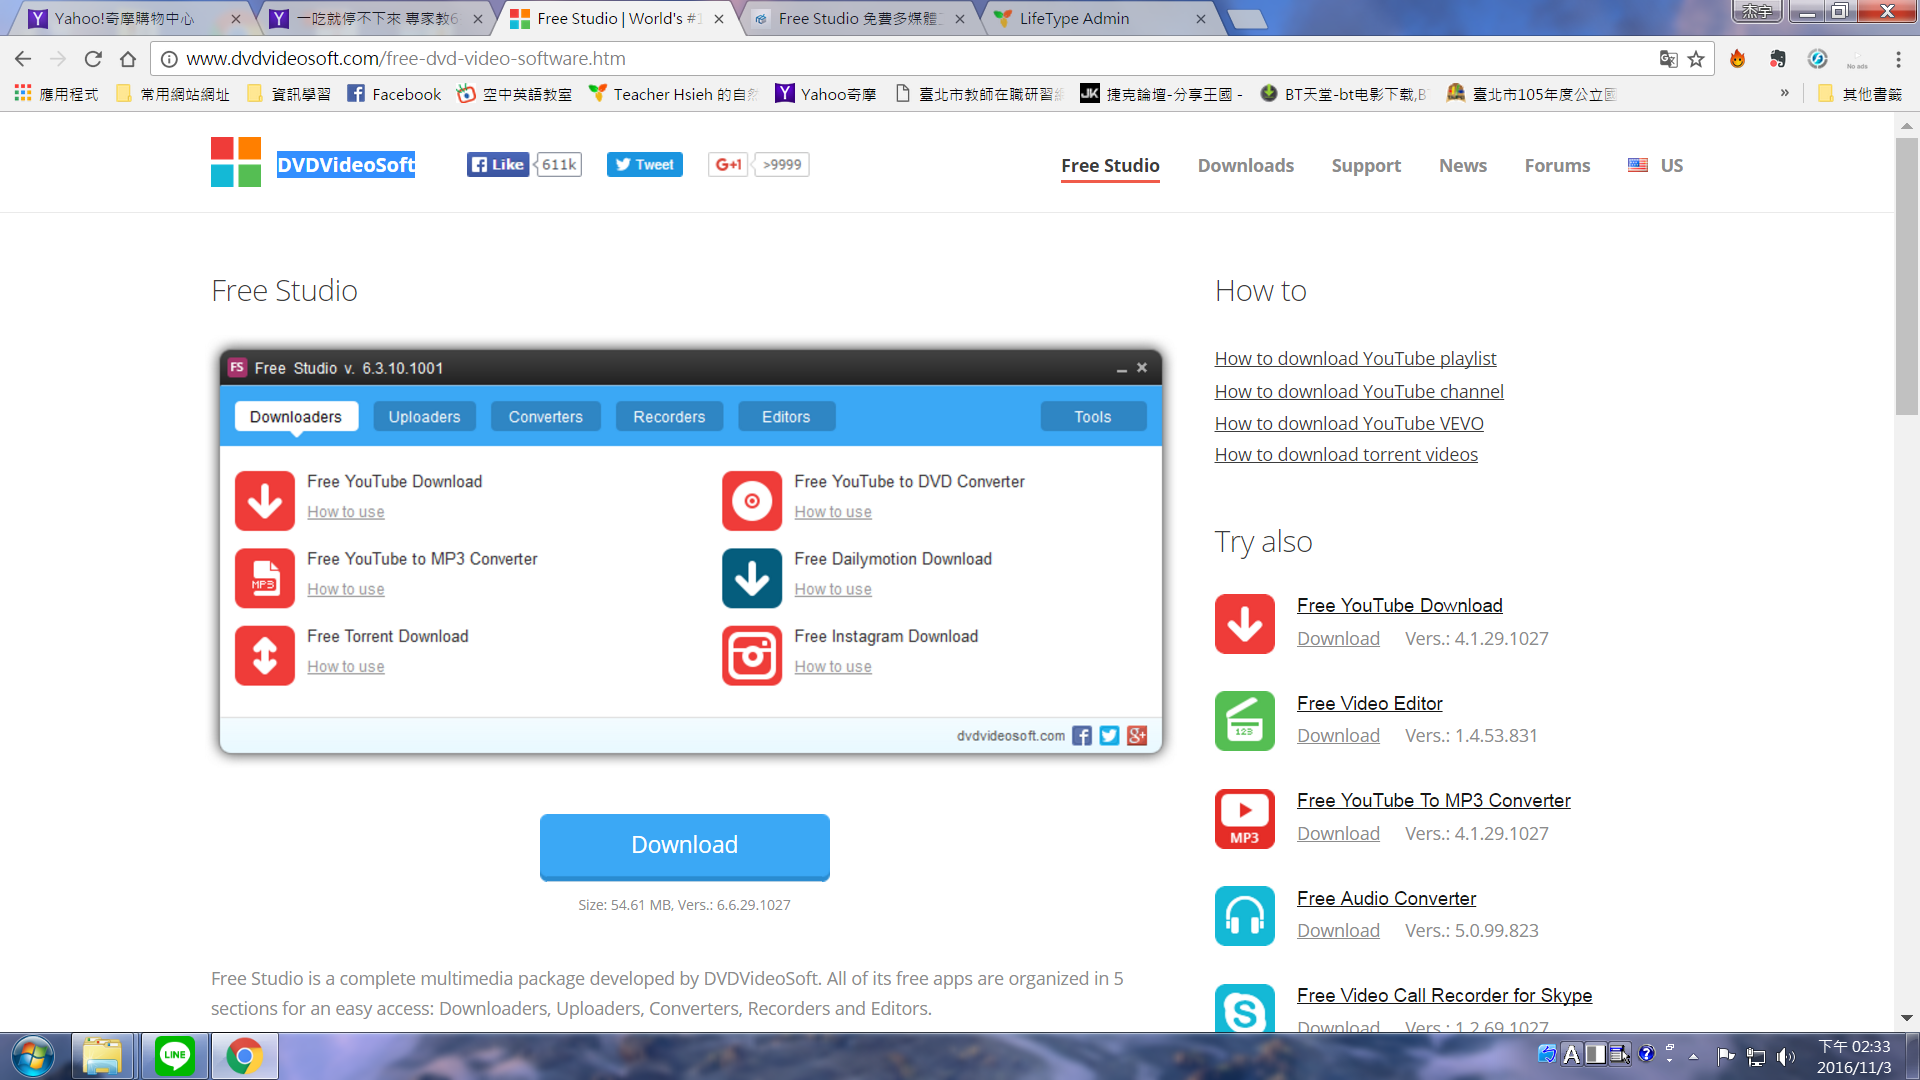
Task: Click the translate icon in the address bar
Action: (x=1668, y=59)
